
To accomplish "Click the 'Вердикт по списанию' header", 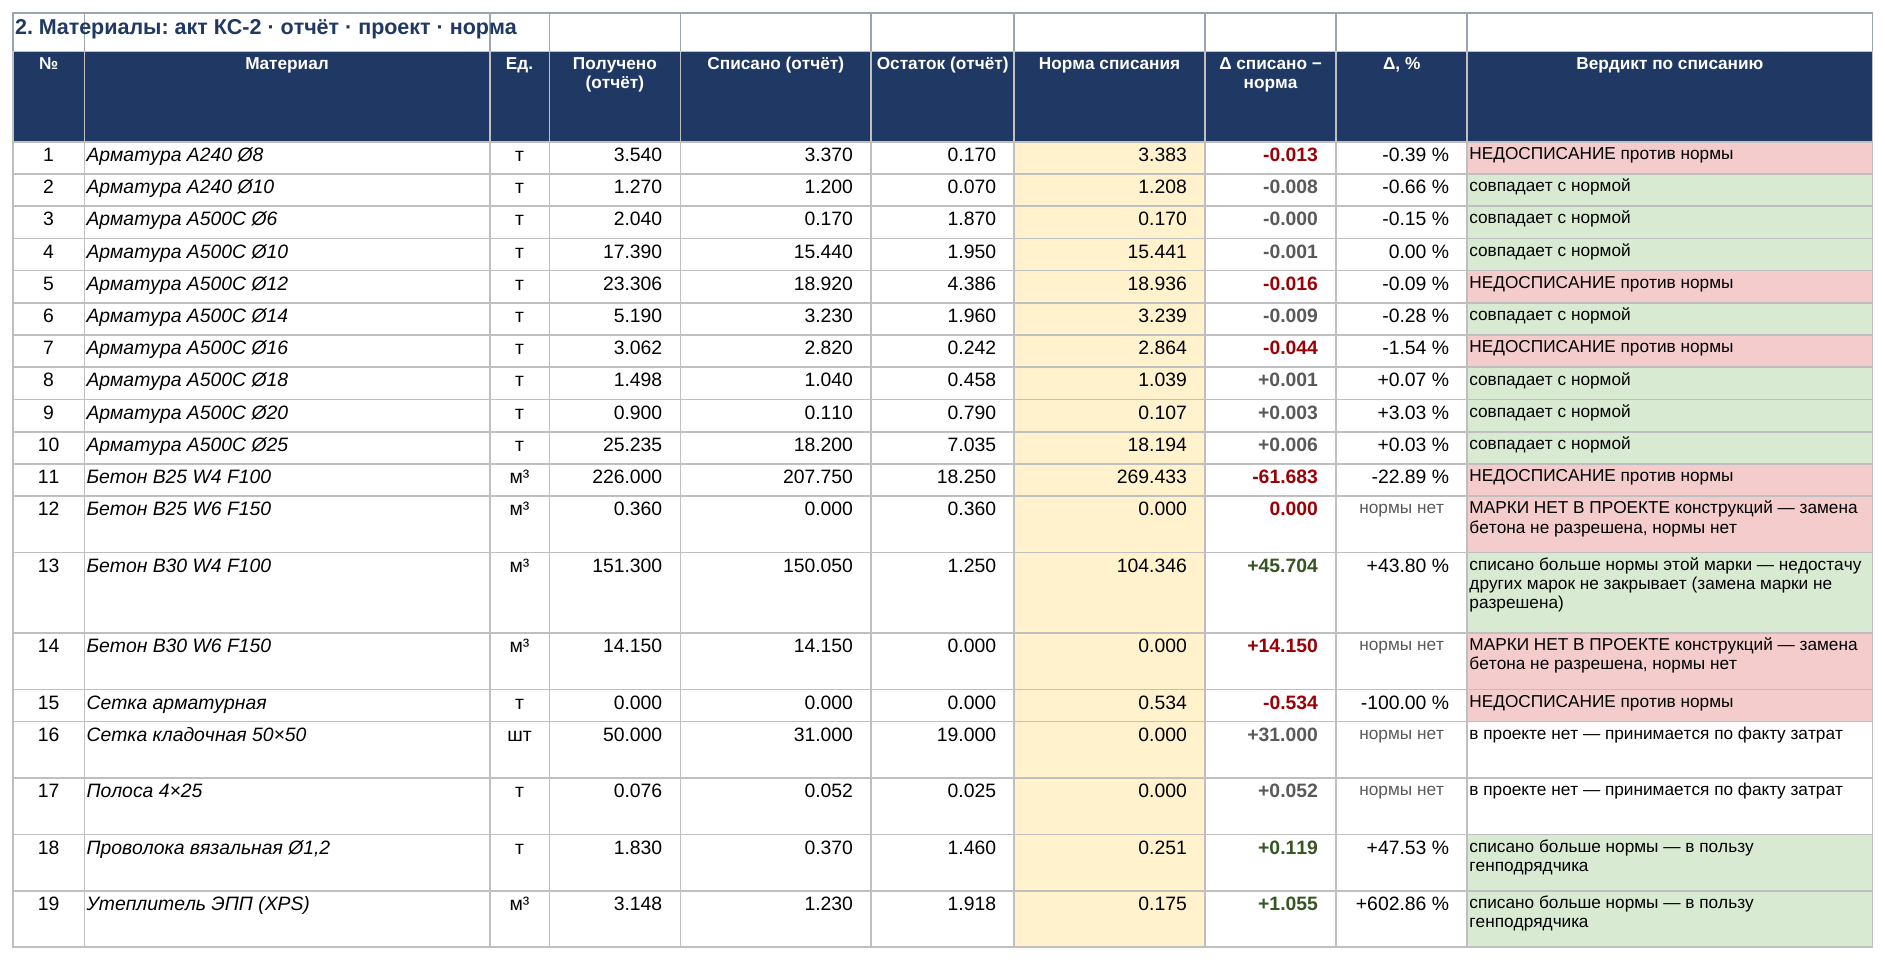I will tap(1670, 97).
